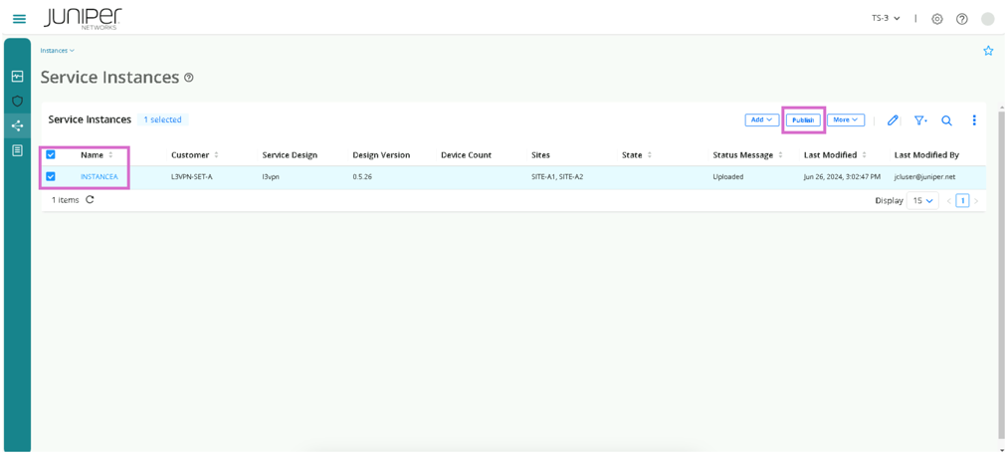Click the Sites column header
Screen dimensions: 1008x458
click(541, 155)
